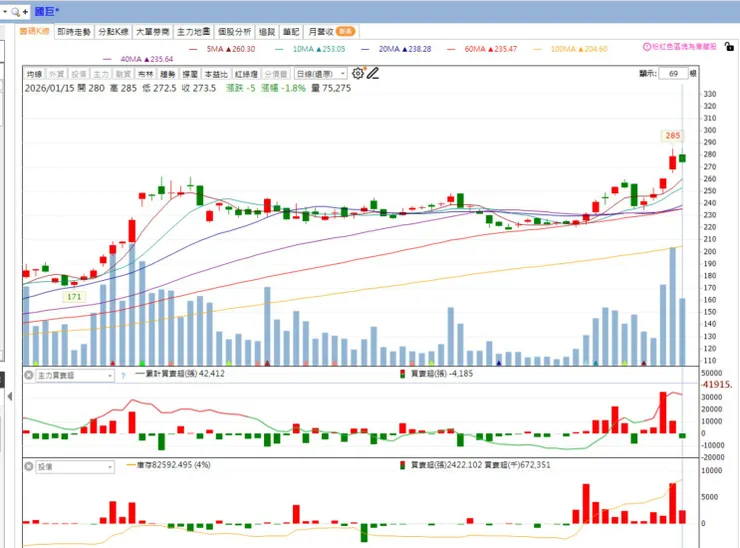Click the question mark help icon
Image resolution: width=740 pixels, height=548 pixels.
[x=123, y=376]
